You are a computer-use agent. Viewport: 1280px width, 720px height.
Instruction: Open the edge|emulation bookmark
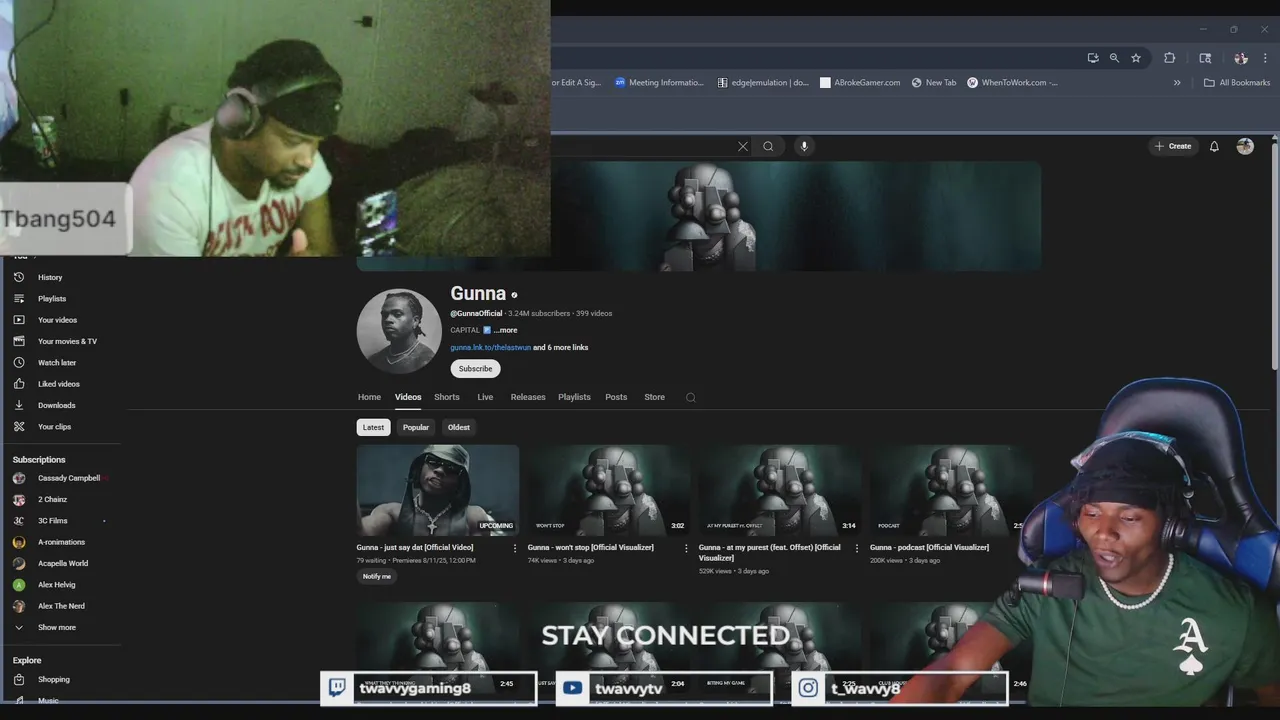pyautogui.click(x=764, y=83)
